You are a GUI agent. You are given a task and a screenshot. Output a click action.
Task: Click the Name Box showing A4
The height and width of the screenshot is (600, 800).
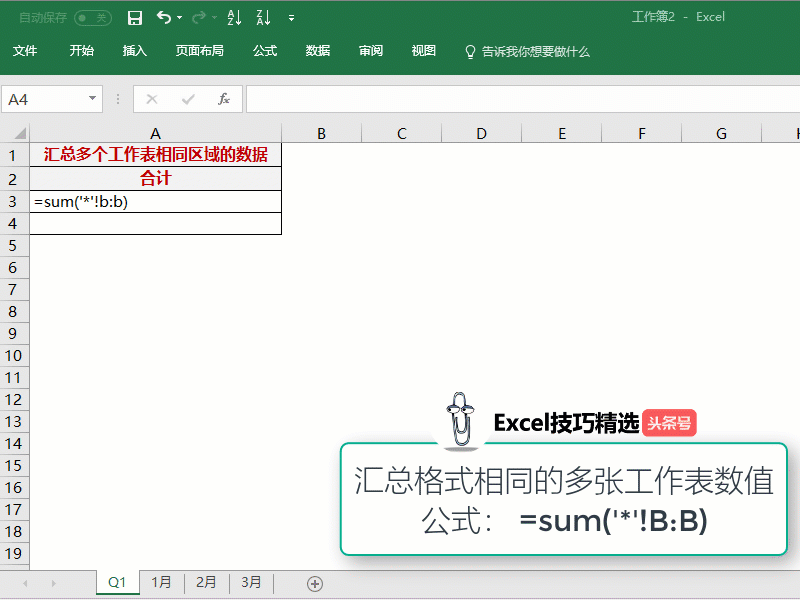pyautogui.click(x=46, y=99)
